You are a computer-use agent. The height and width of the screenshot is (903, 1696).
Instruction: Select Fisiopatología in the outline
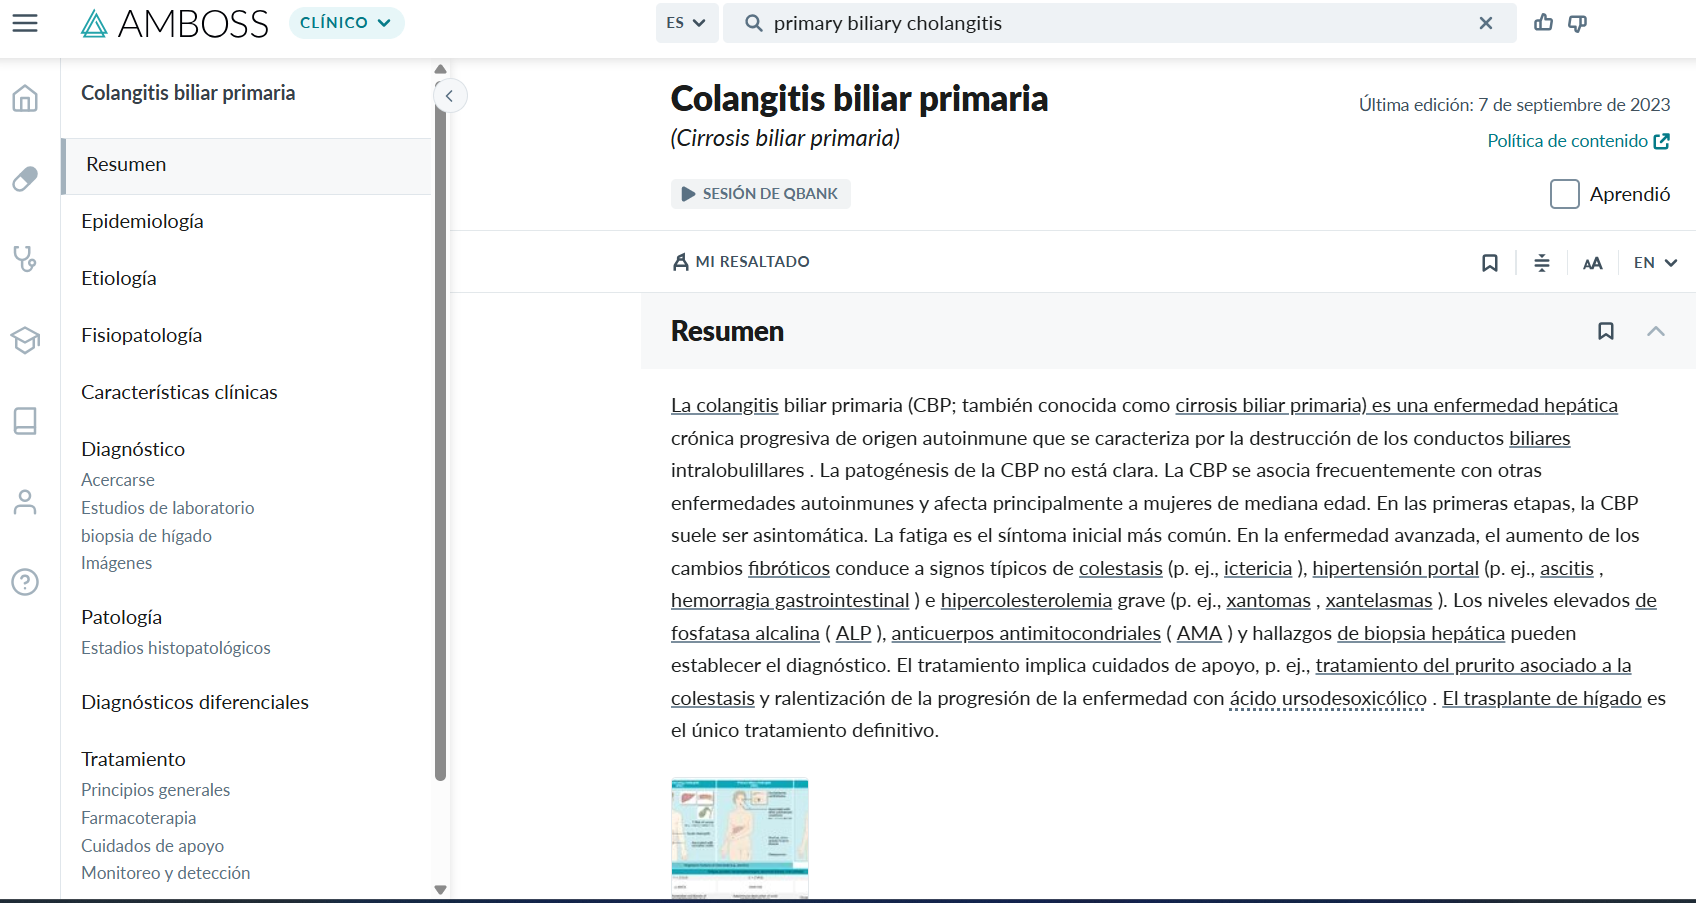click(x=141, y=335)
